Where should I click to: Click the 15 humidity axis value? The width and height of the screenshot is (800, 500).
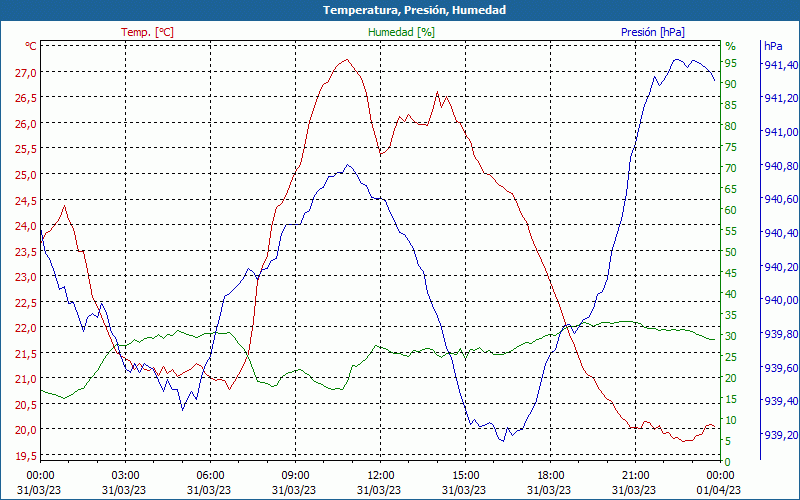click(731, 399)
